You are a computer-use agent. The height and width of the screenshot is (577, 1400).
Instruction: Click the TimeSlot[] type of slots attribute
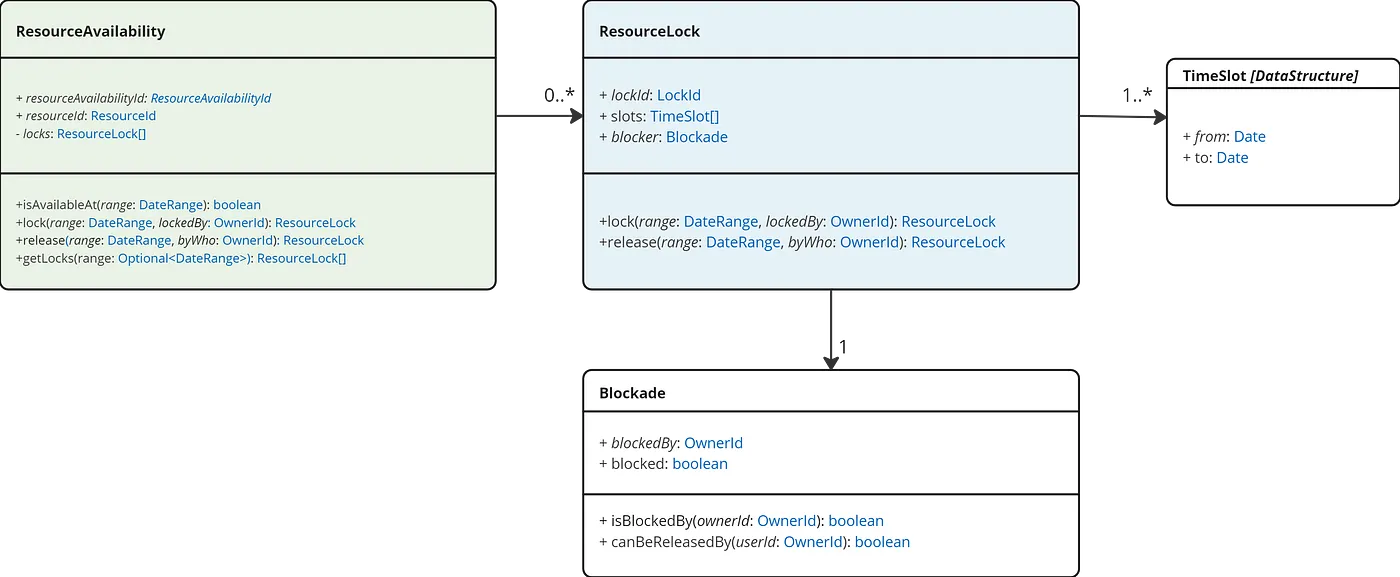coord(684,116)
